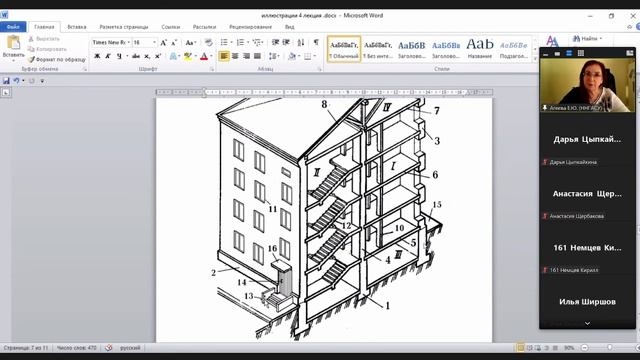This screenshot has width=640, height=360.
Task: Apply the Подзаголовок style
Action: [x=513, y=49]
